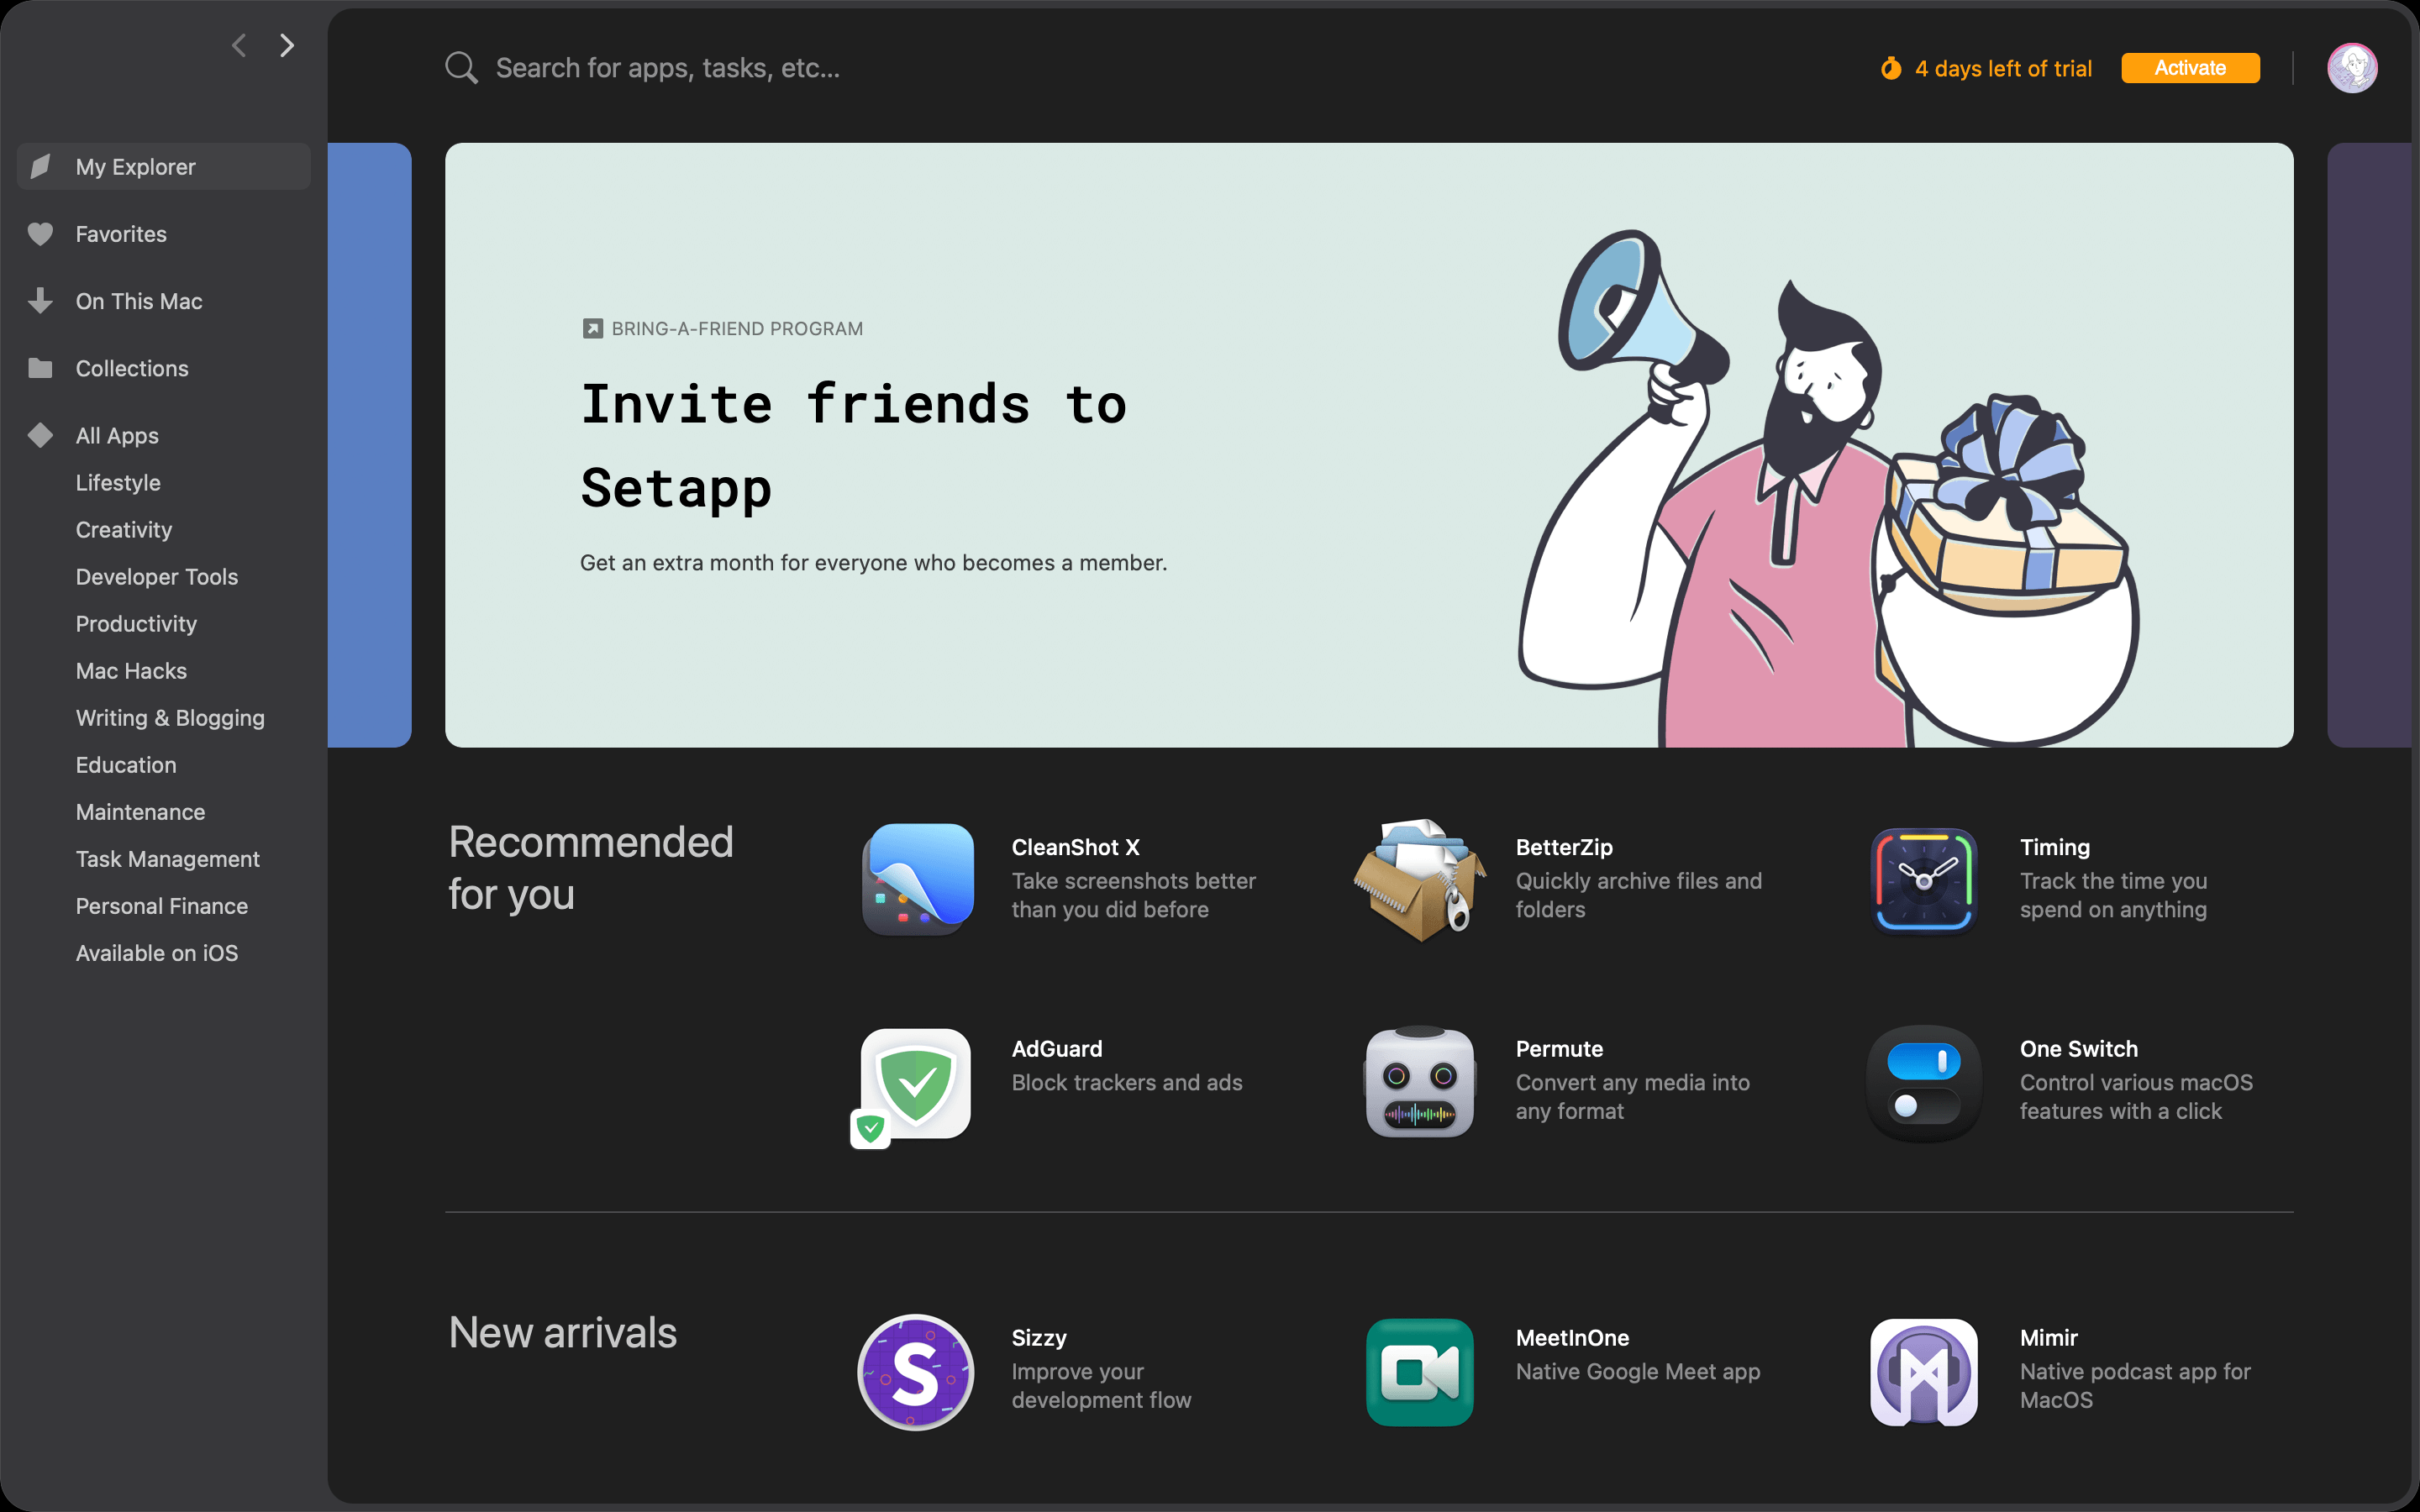Select the Maintenance category

click(140, 811)
